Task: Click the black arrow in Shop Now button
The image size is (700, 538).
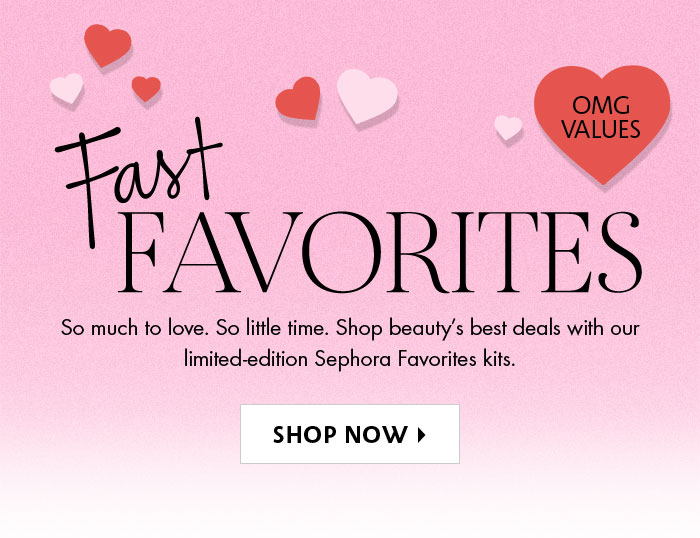Action: 422,435
